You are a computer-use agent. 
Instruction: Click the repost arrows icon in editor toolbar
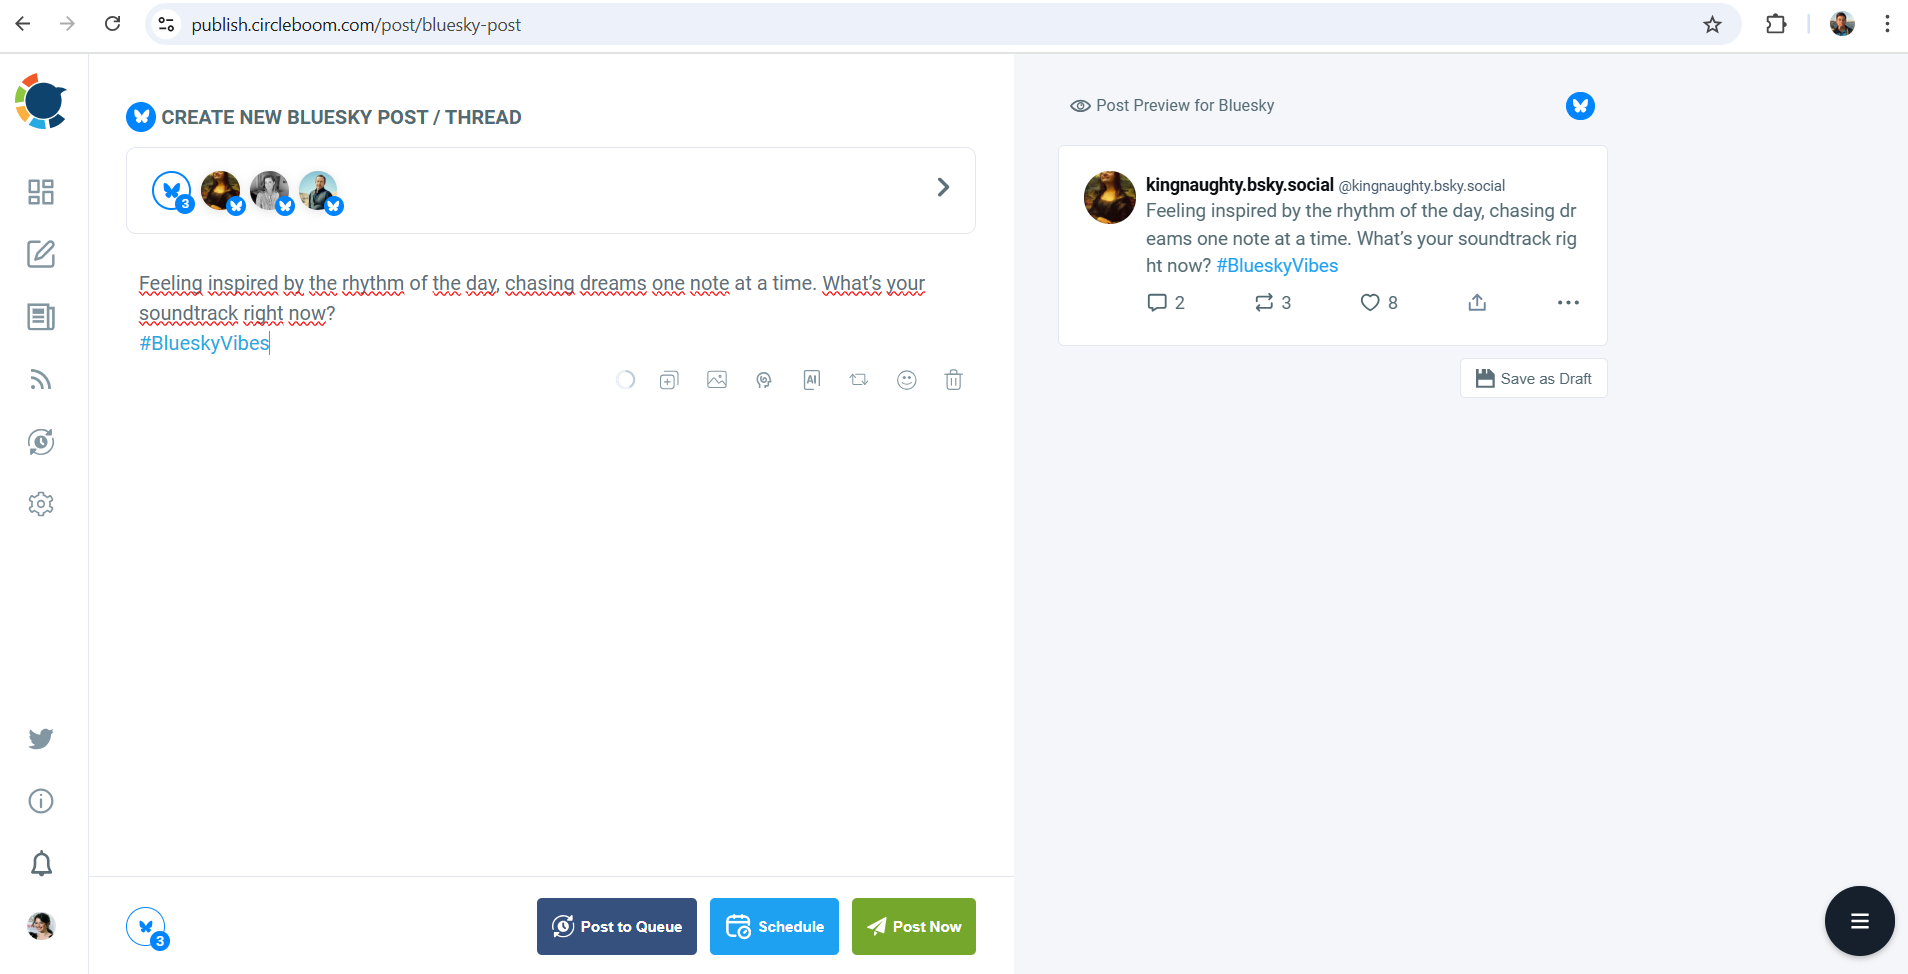click(859, 380)
